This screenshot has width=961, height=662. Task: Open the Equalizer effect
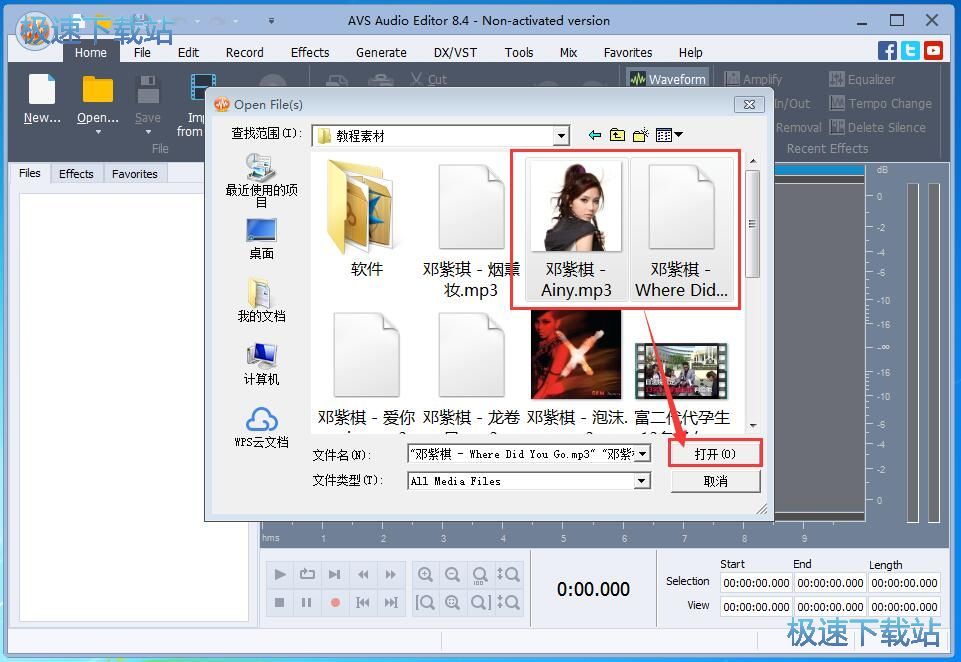click(862, 79)
